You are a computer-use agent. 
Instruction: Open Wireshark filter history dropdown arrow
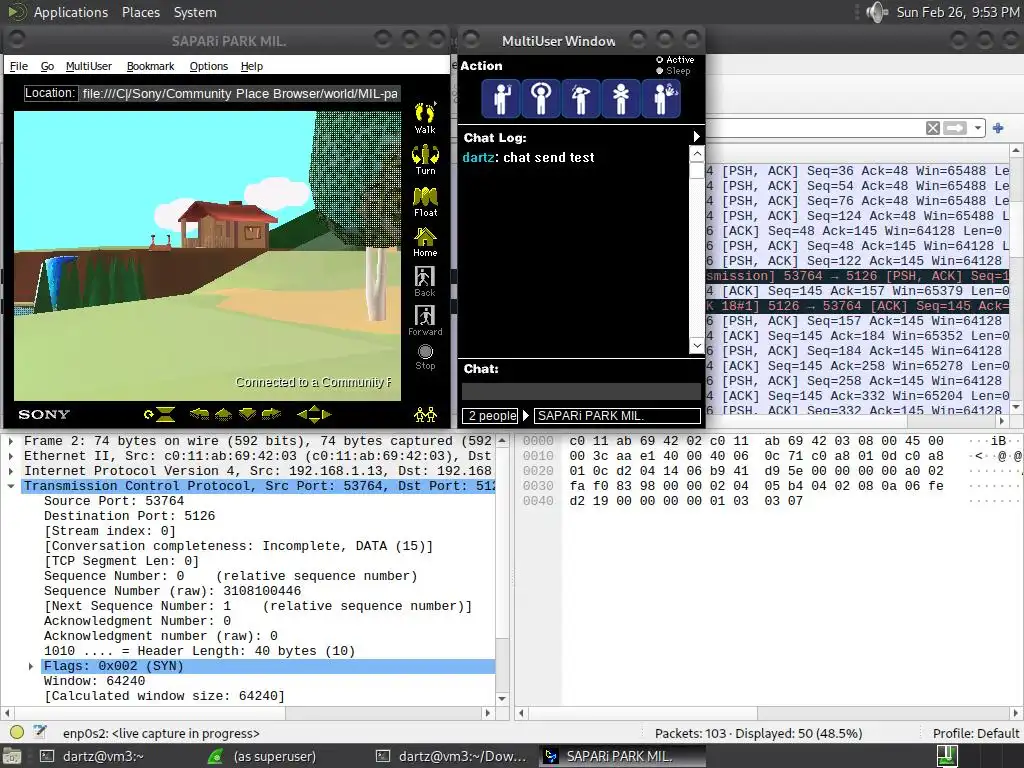click(978, 128)
